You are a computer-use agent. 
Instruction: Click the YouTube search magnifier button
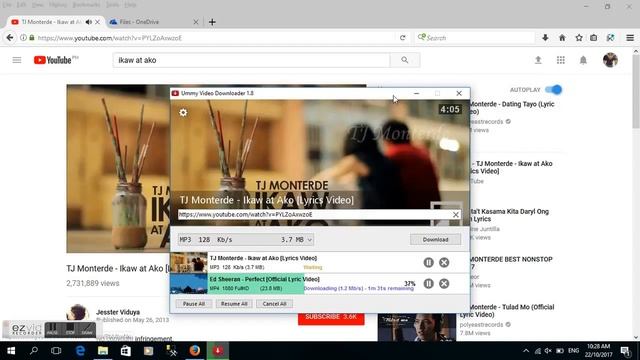coord(404,60)
